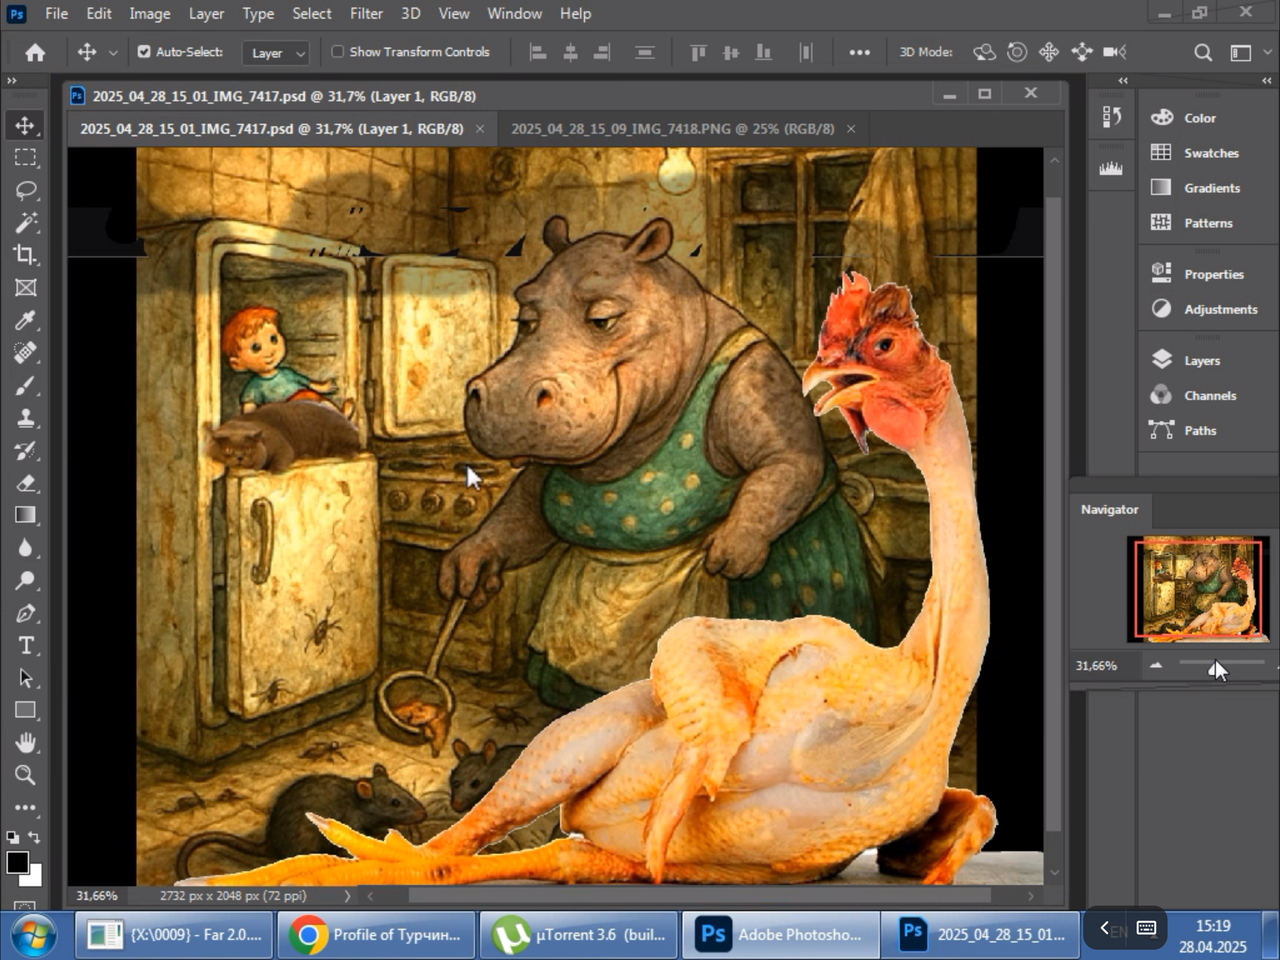Select the Eraser tool
The height and width of the screenshot is (960, 1280).
(25, 483)
